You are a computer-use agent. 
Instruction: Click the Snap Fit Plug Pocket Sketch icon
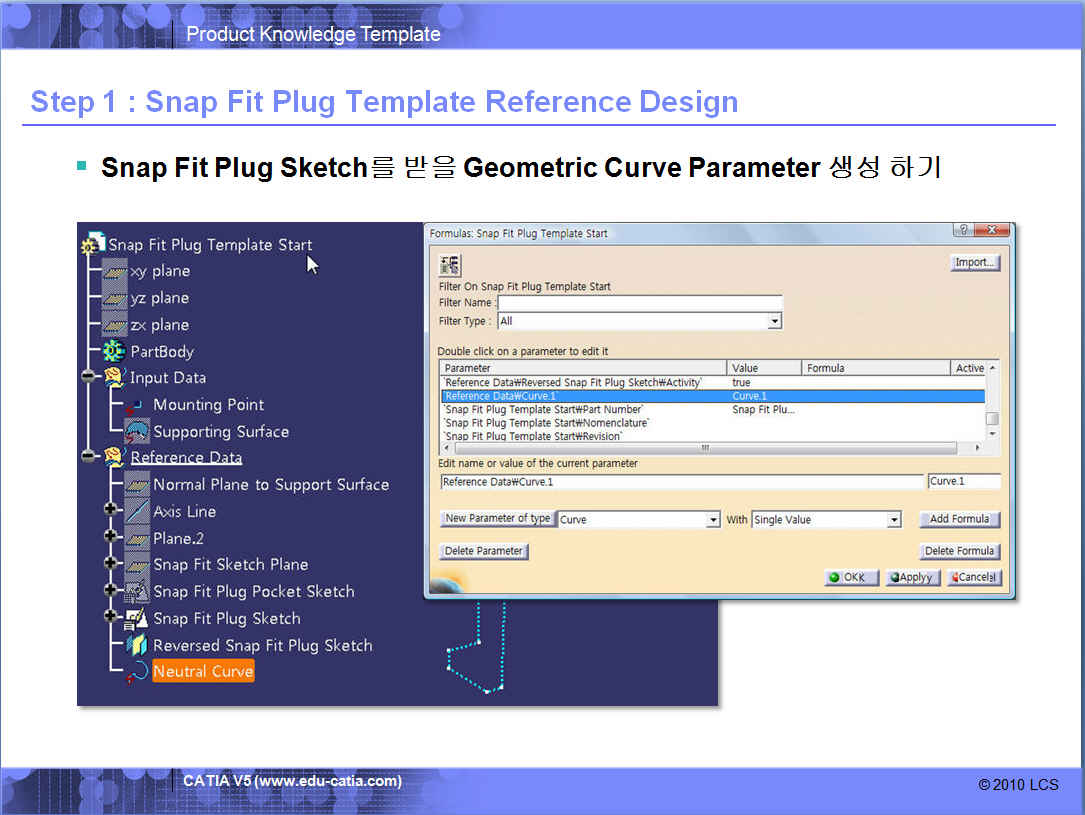(x=137, y=592)
